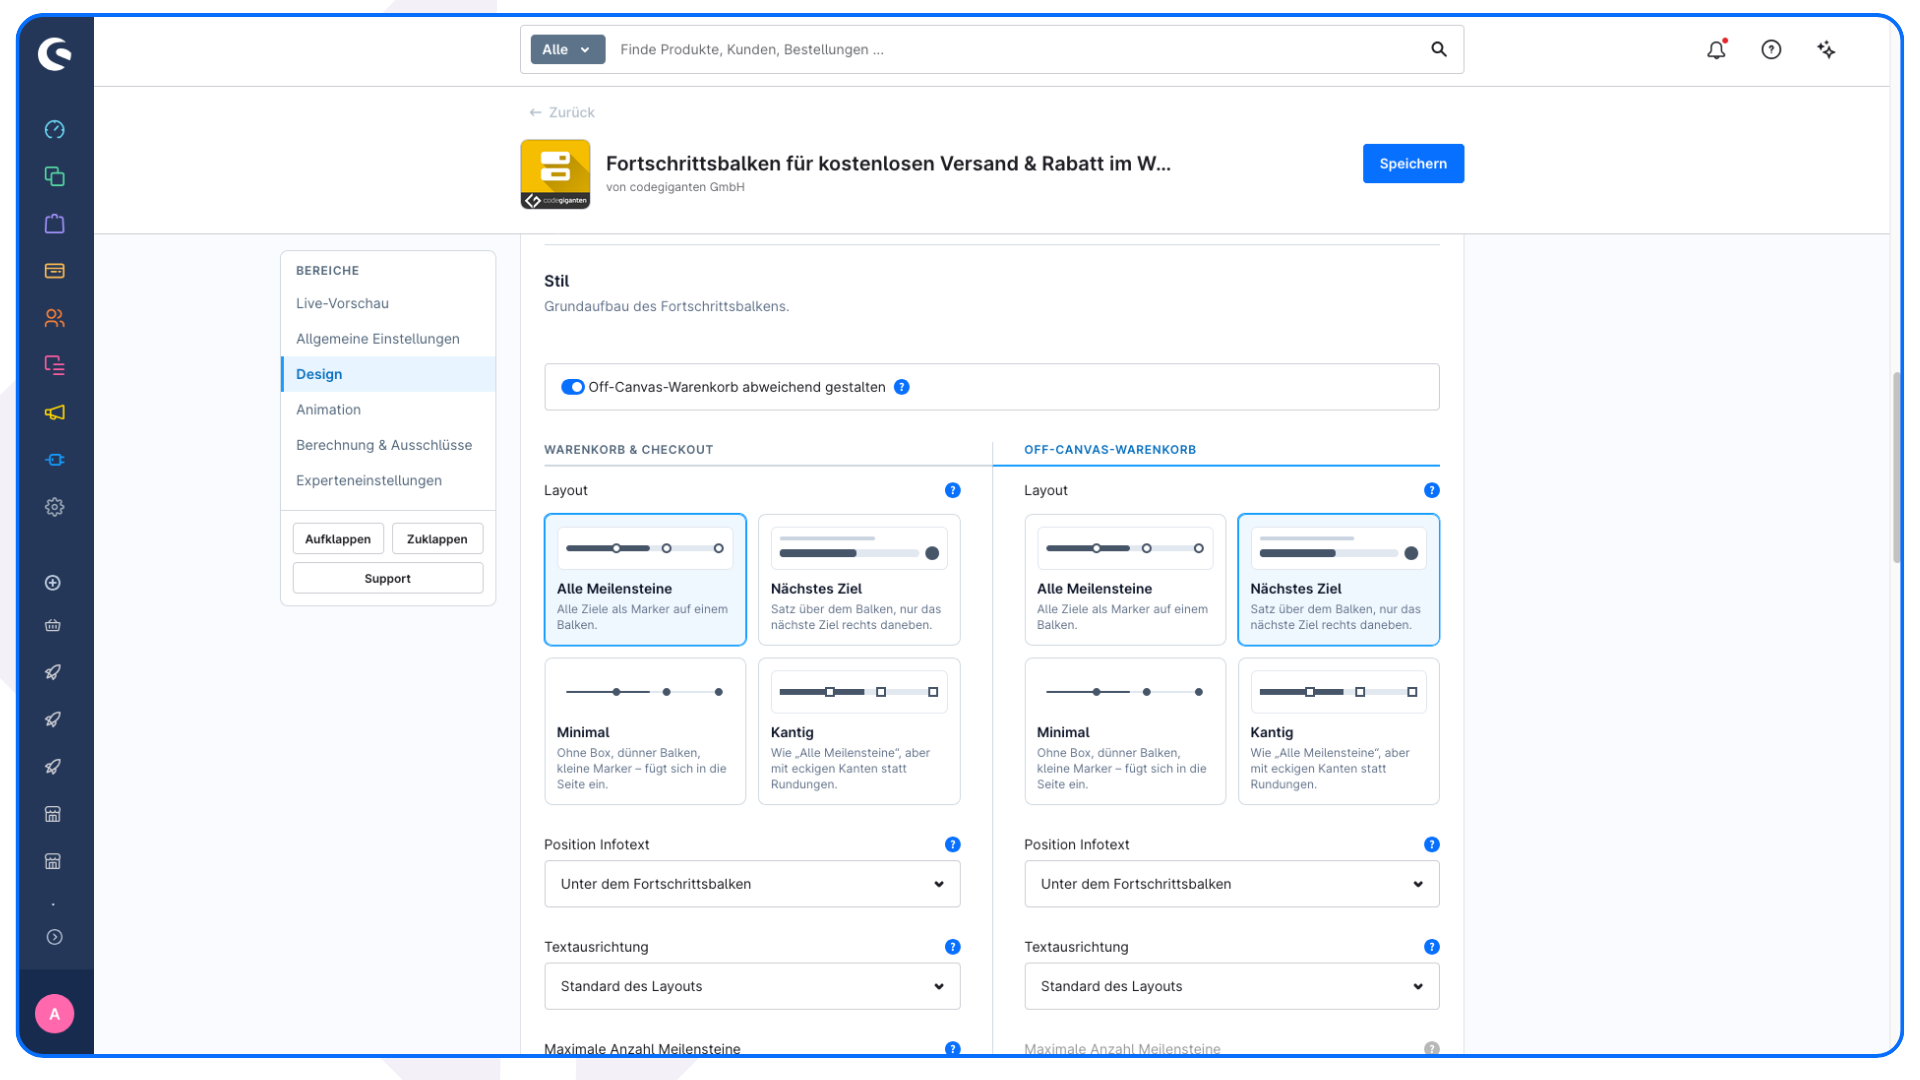This screenshot has width=1920, height=1080.
Task: Click the Zuklappen button
Action: (437, 539)
